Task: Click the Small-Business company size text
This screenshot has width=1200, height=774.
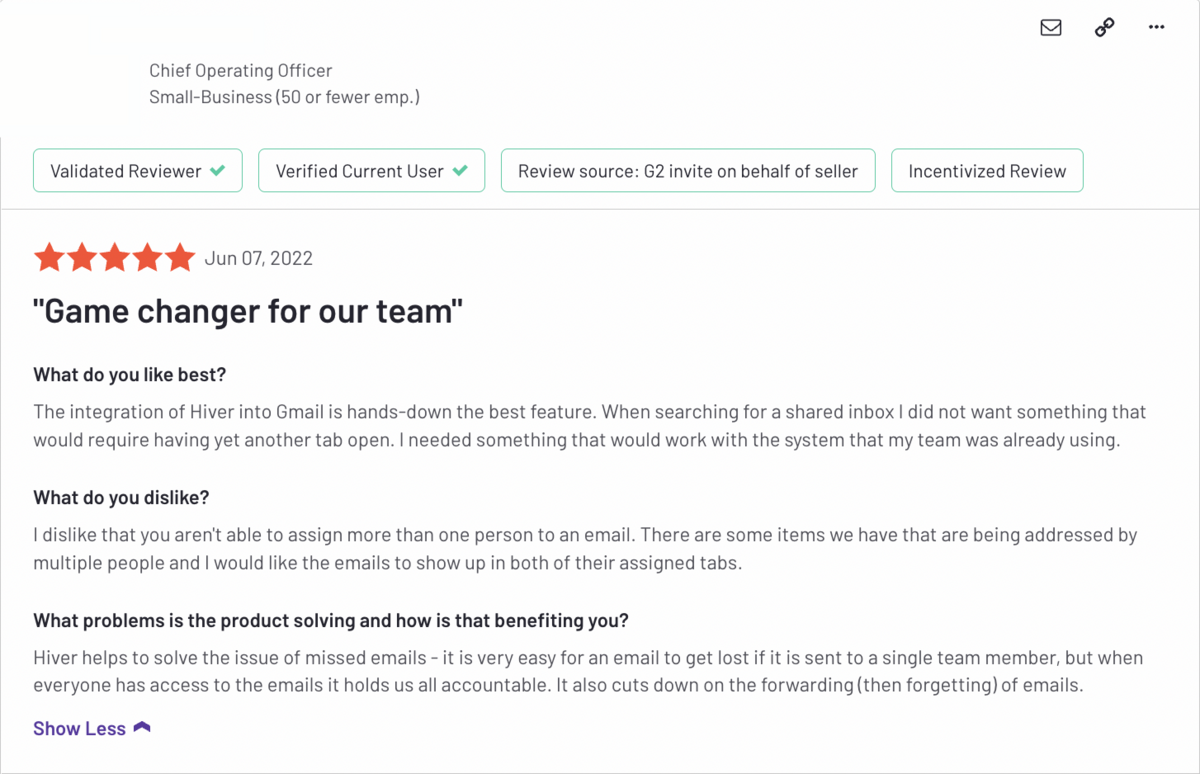Action: 284,97
